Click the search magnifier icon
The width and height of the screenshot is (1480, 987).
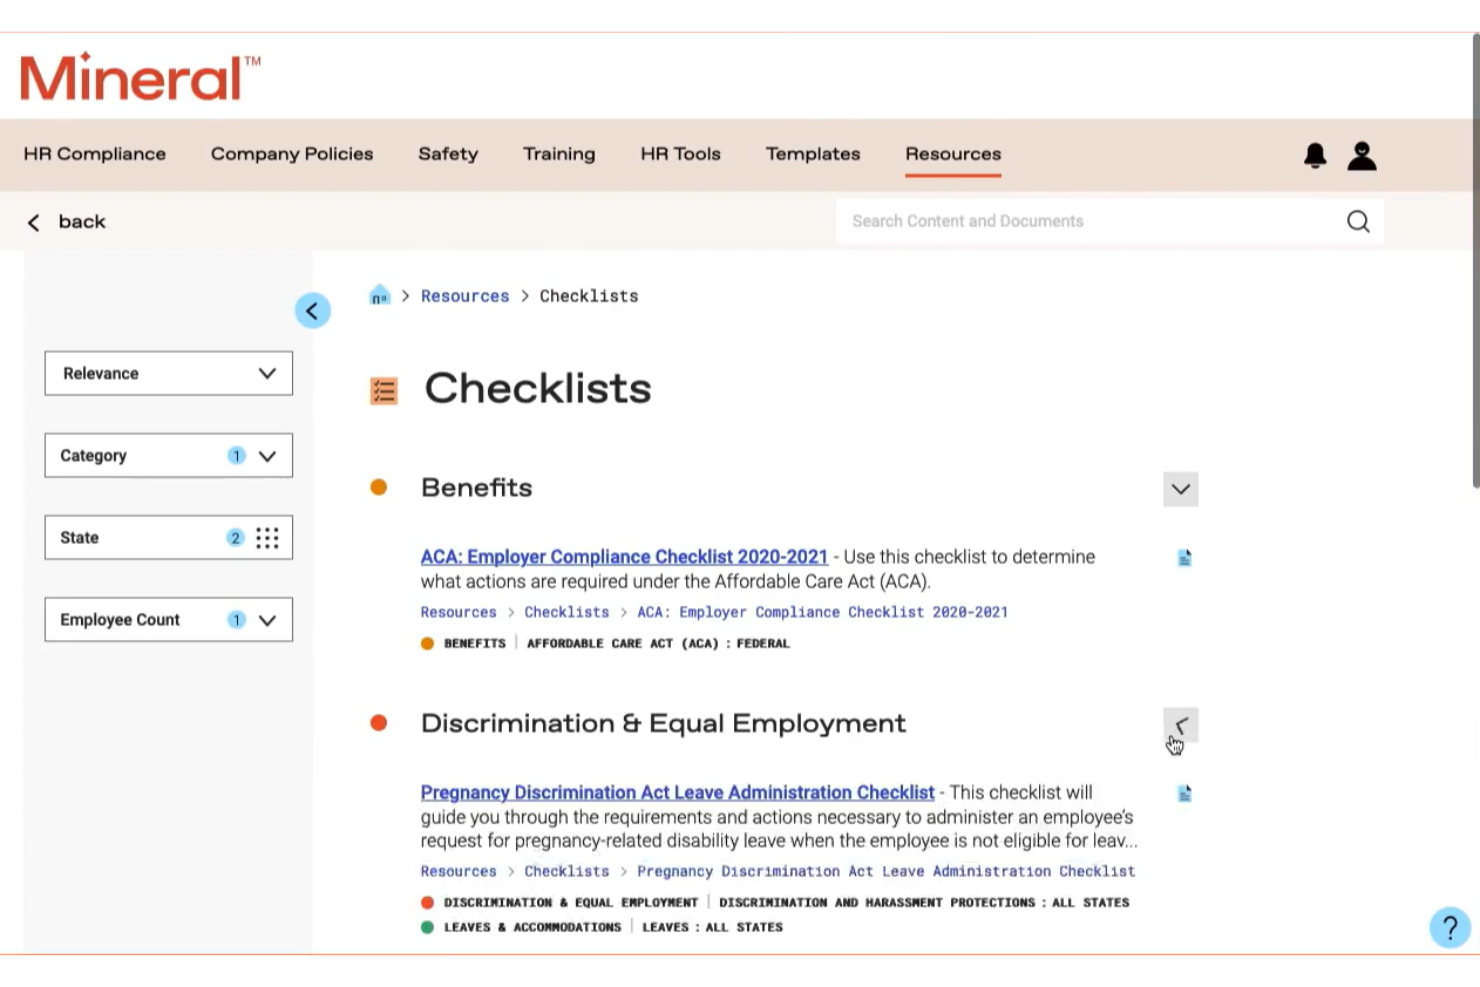coord(1357,221)
